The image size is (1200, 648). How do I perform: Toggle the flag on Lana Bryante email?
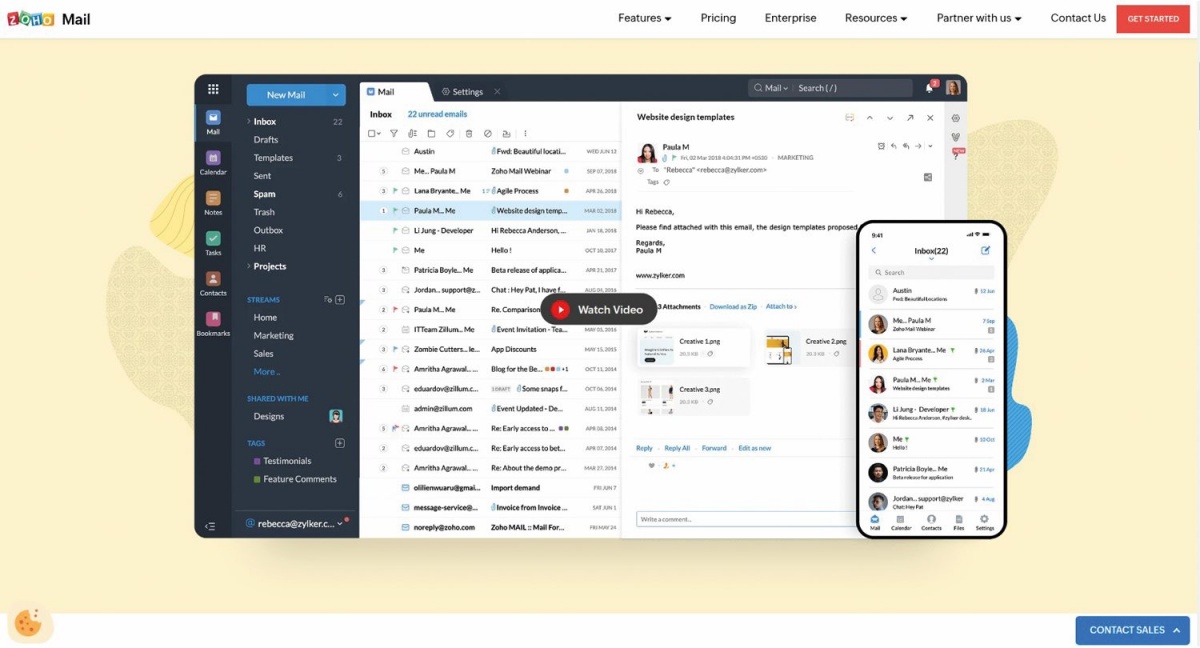[x=395, y=191]
